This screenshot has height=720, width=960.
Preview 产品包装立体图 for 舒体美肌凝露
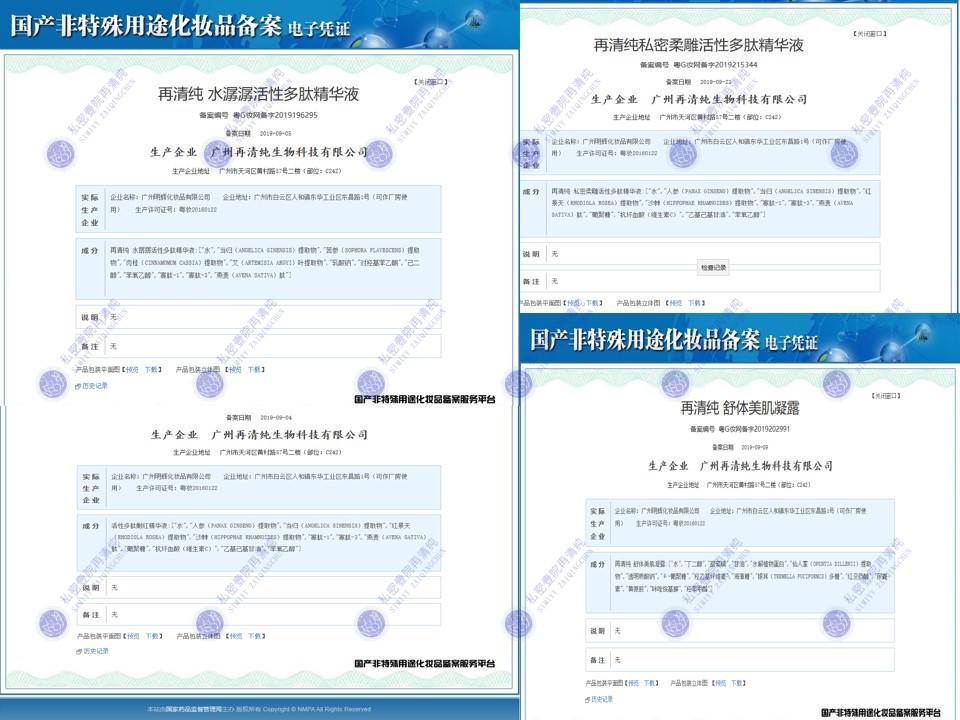721,683
